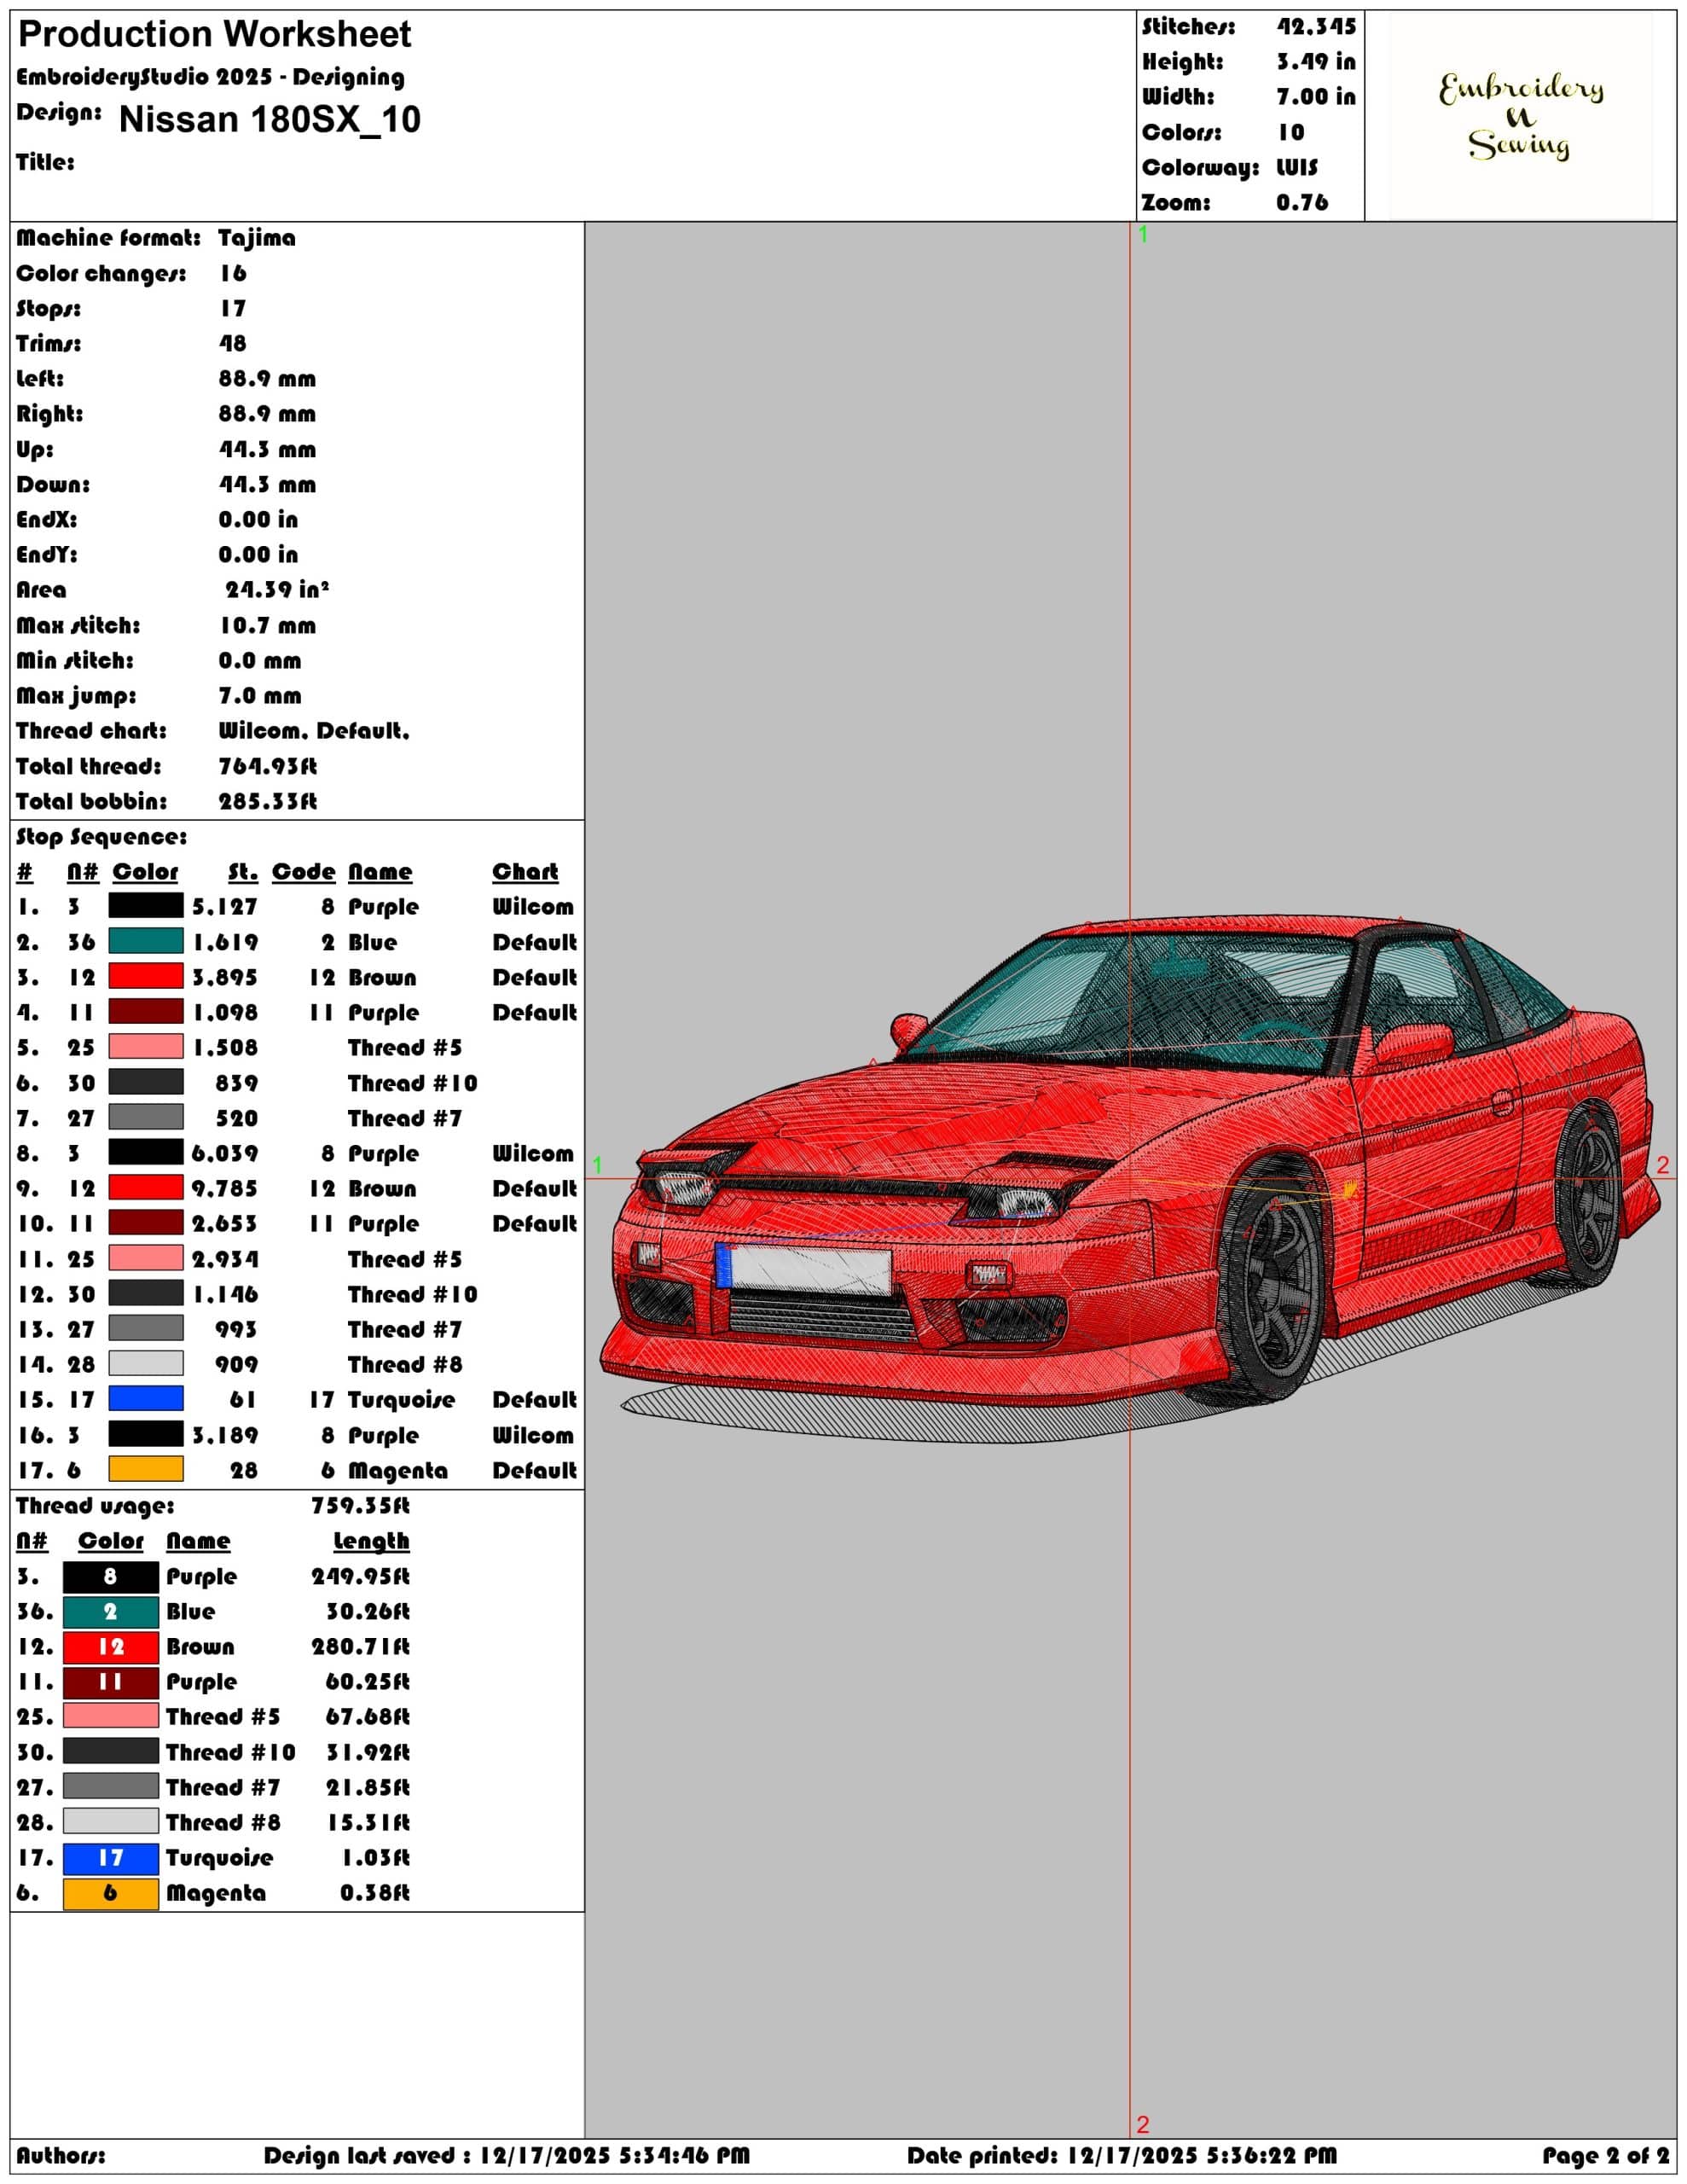
Task: Select the design name "Nissan 180SX_10"
Action: click(270, 119)
